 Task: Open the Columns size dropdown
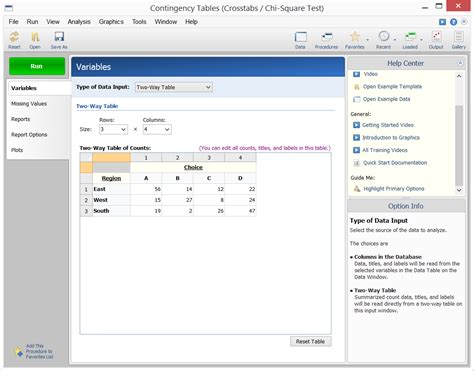[x=157, y=129]
